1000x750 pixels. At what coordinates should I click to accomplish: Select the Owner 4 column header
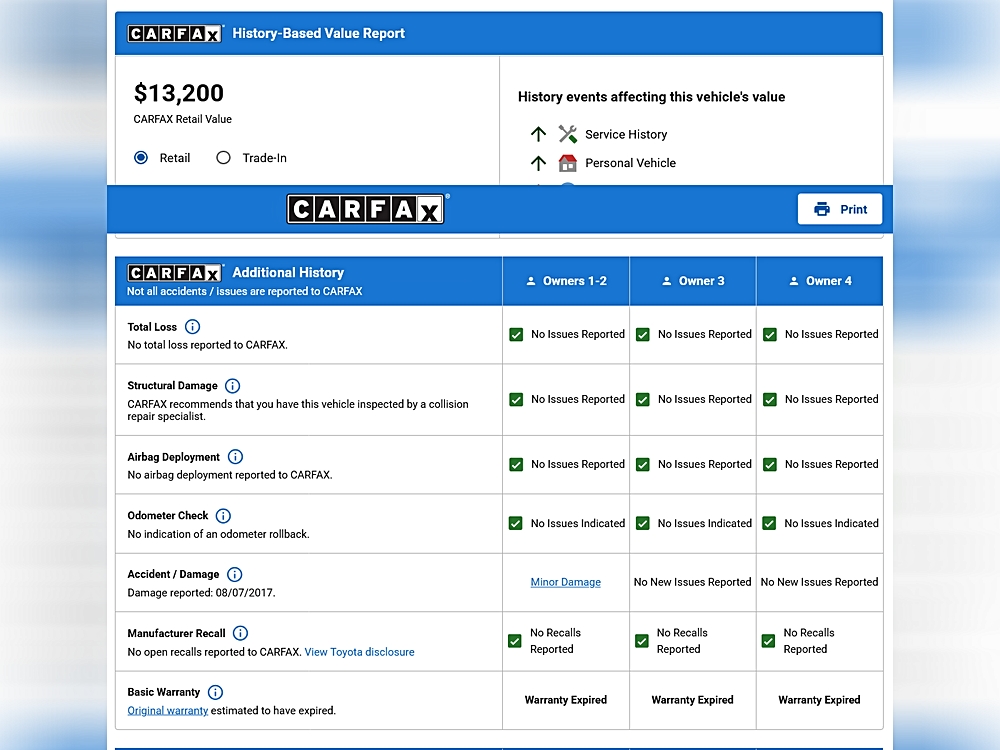[820, 281]
